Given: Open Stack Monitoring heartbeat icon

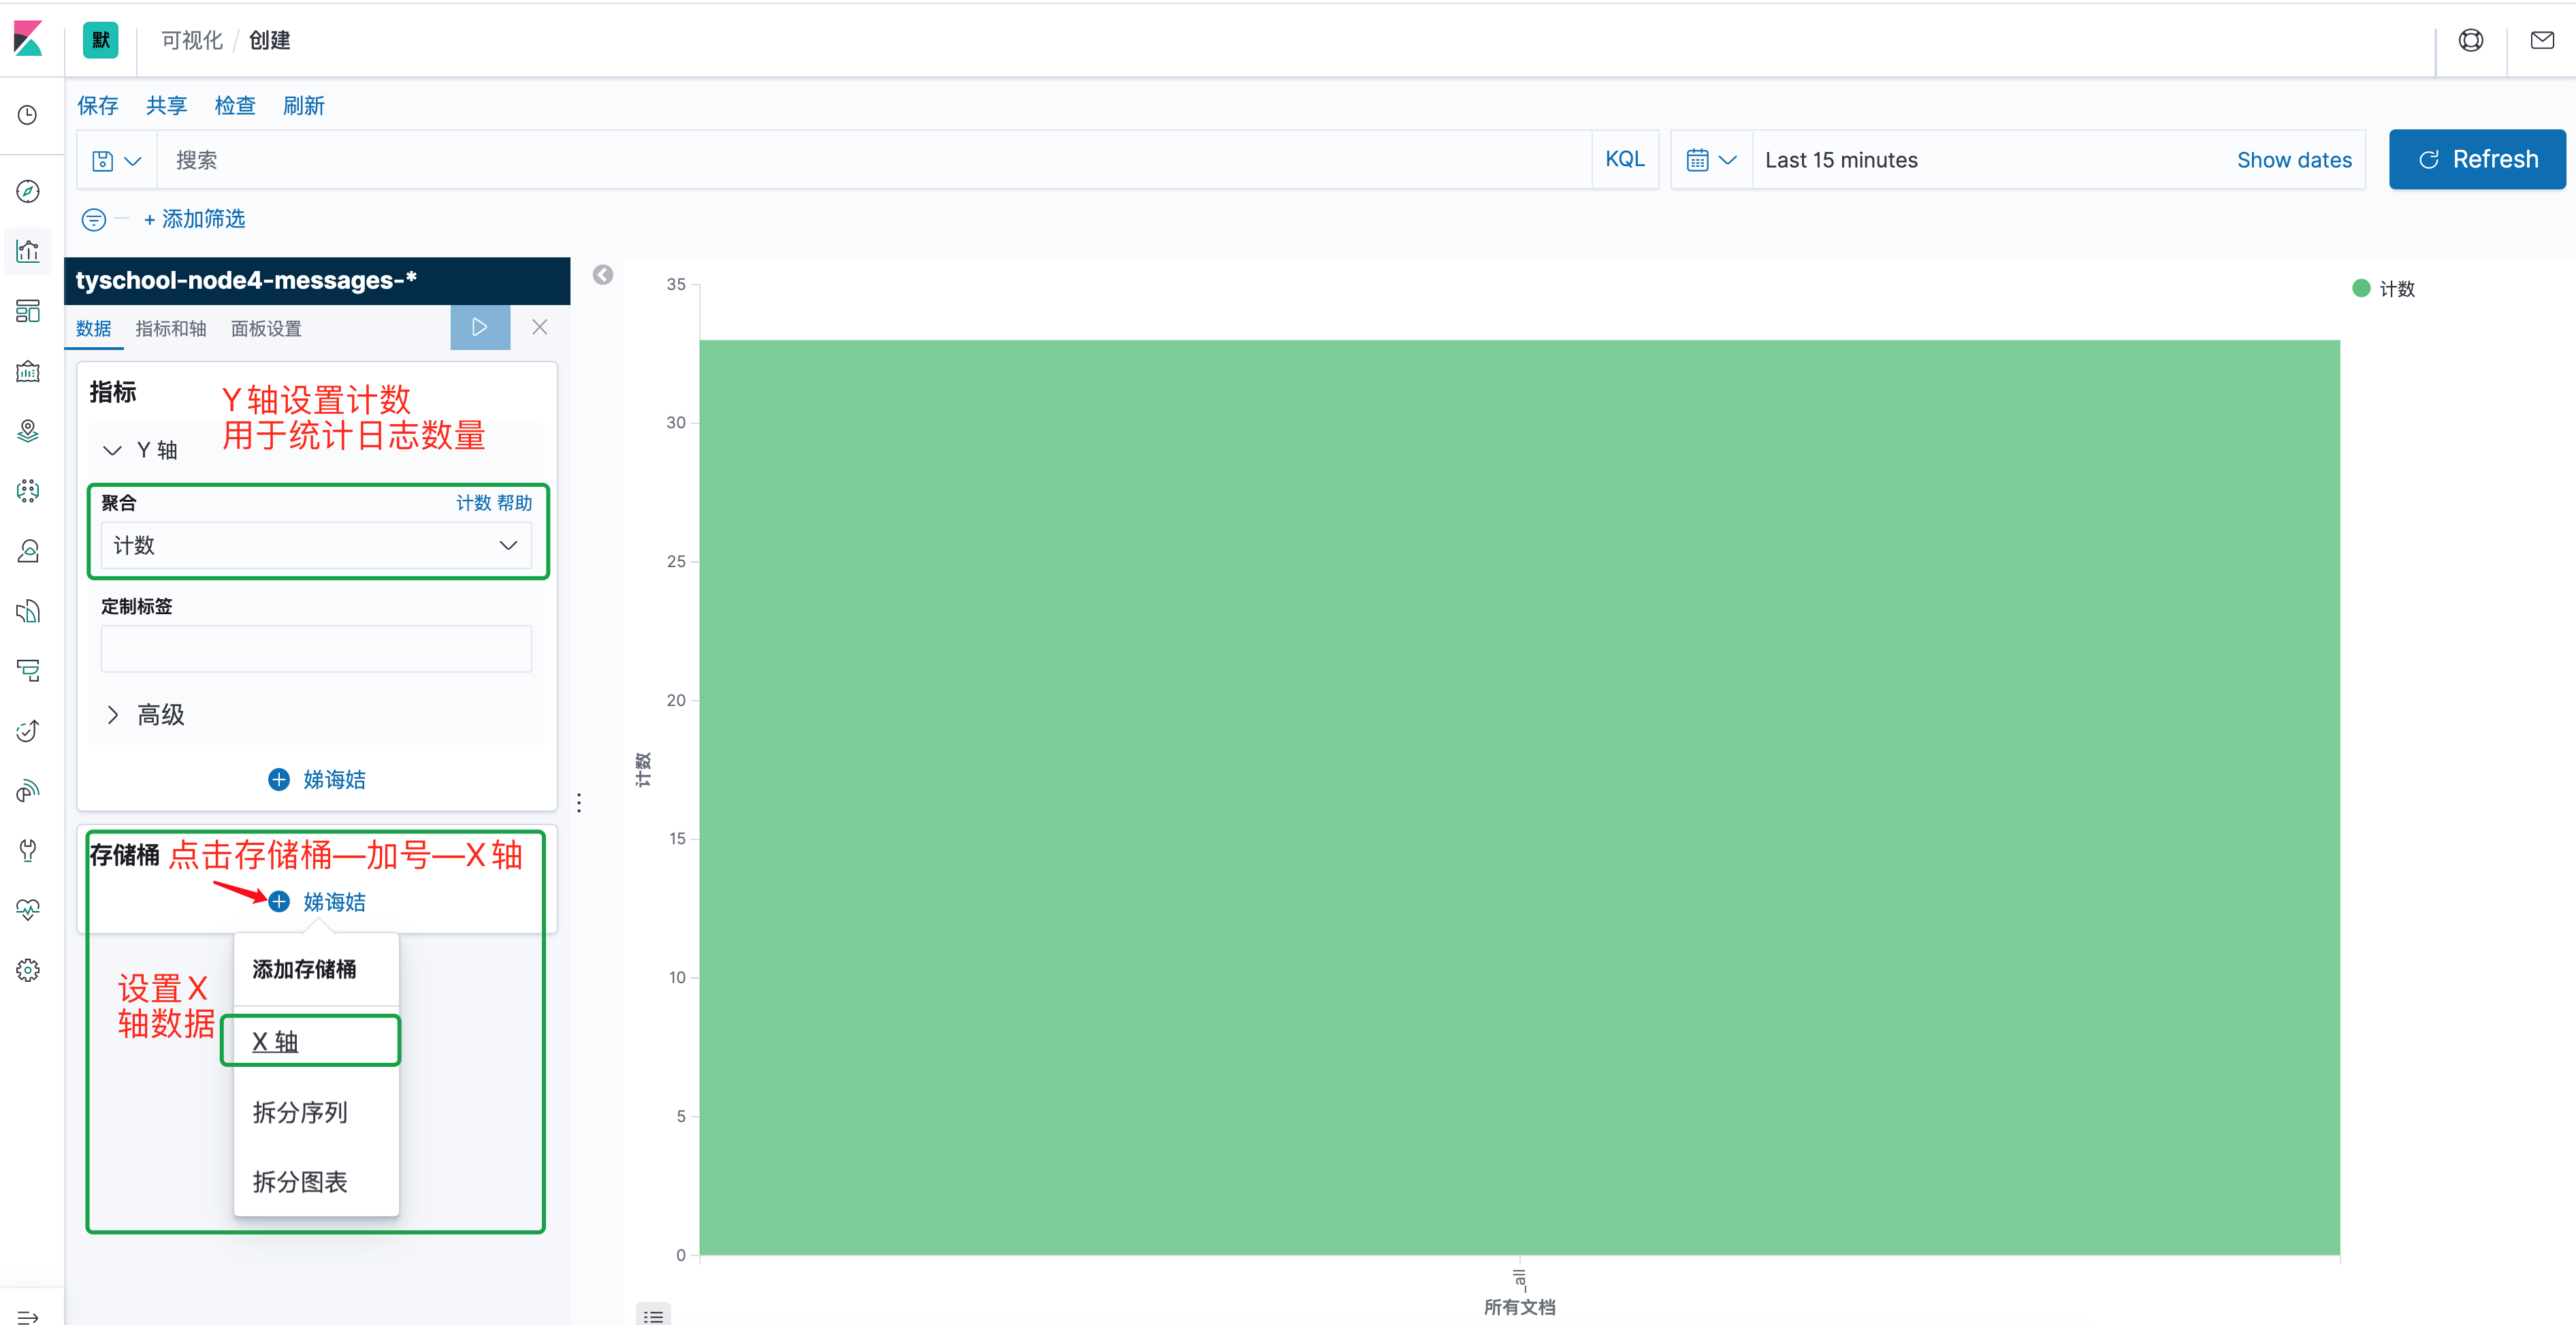Looking at the screenshot, I should (x=28, y=909).
